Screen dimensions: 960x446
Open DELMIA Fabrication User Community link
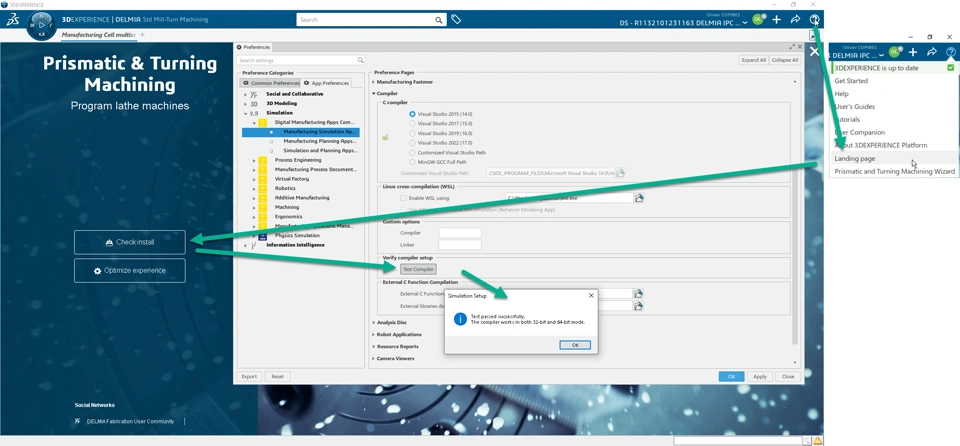click(130, 421)
